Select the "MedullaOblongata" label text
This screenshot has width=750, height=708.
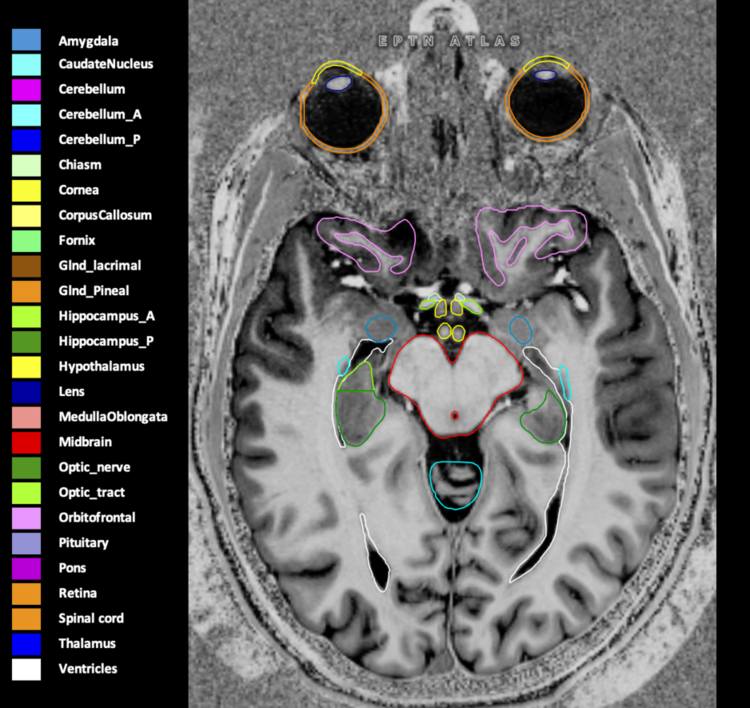pyautogui.click(x=113, y=417)
